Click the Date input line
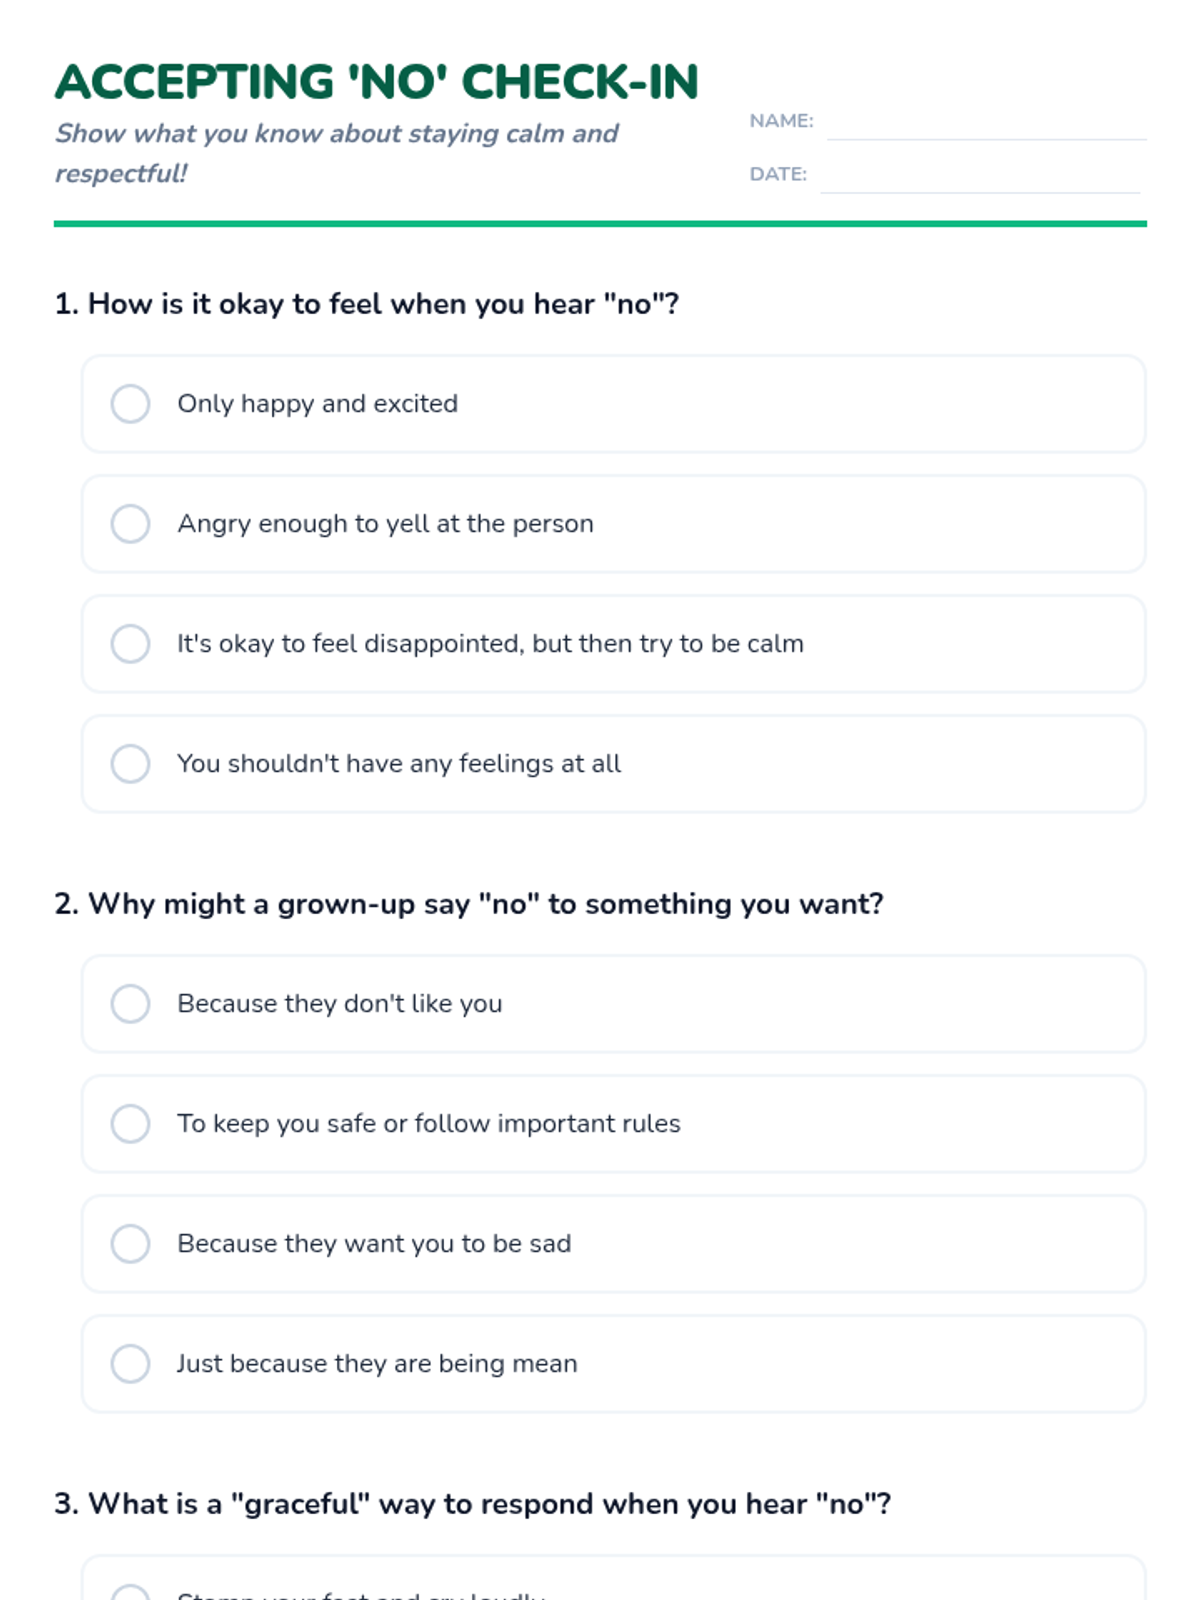The height and width of the screenshot is (1600, 1200). click(x=980, y=179)
